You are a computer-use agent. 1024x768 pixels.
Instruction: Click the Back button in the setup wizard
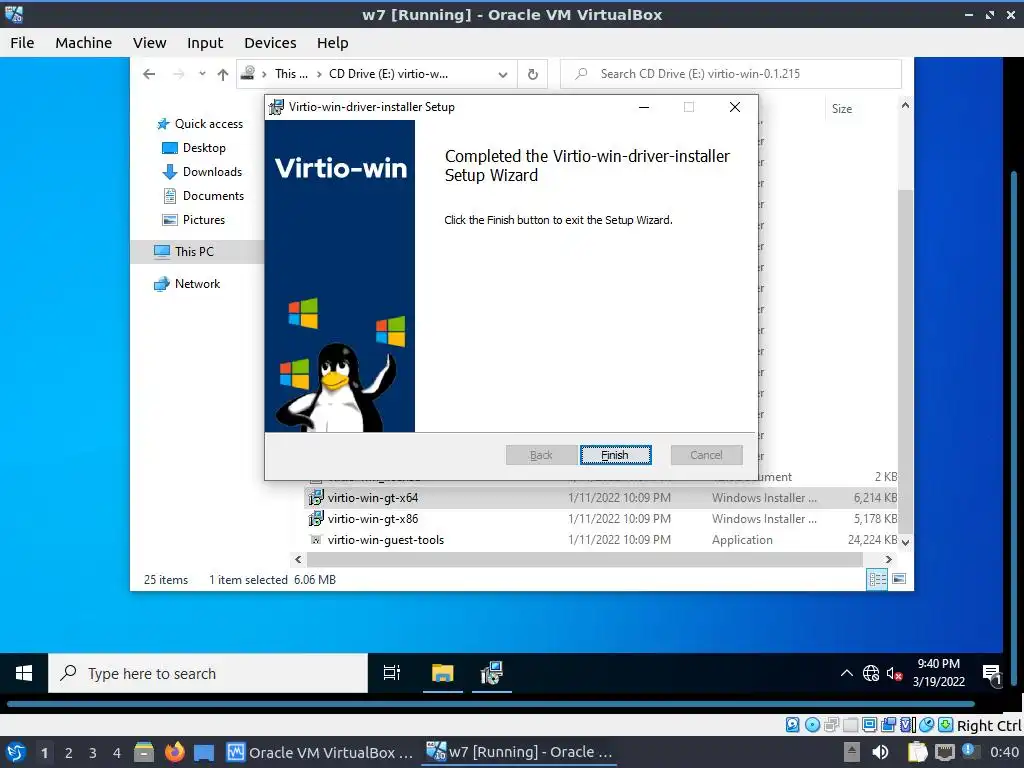point(541,455)
